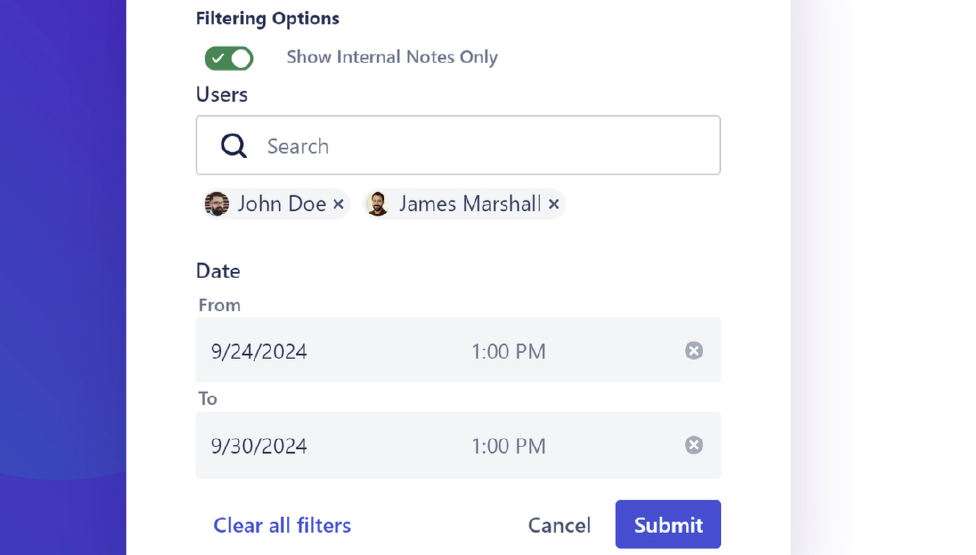Click John Doe's avatar picture
The image size is (976, 555).
pyautogui.click(x=217, y=204)
